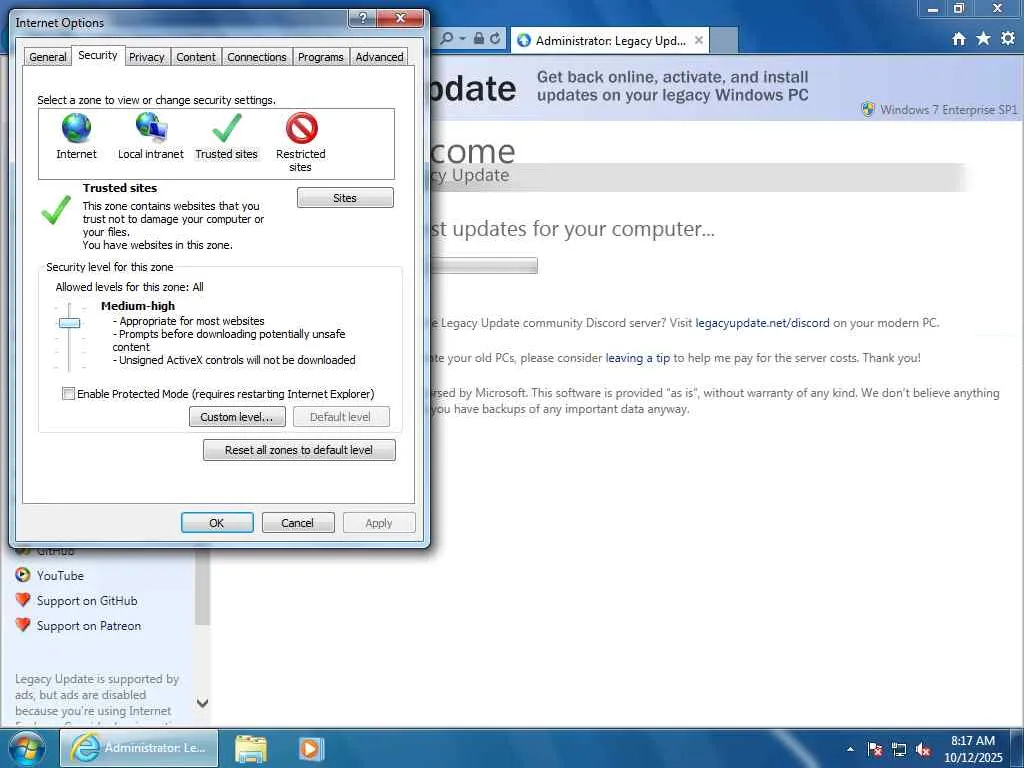The height and width of the screenshot is (768, 1024).
Task: Select the Security tab
Action: tap(98, 56)
